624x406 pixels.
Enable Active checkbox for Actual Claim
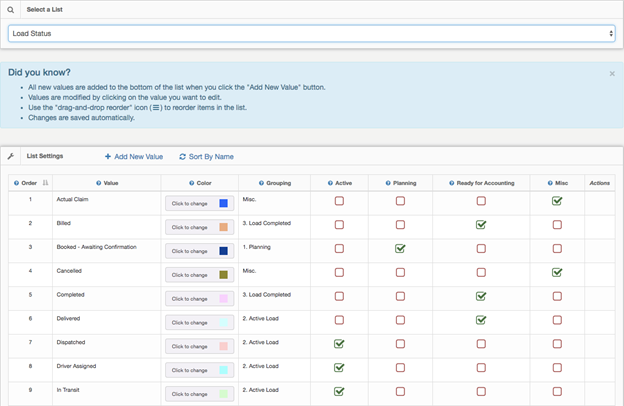[x=339, y=201]
